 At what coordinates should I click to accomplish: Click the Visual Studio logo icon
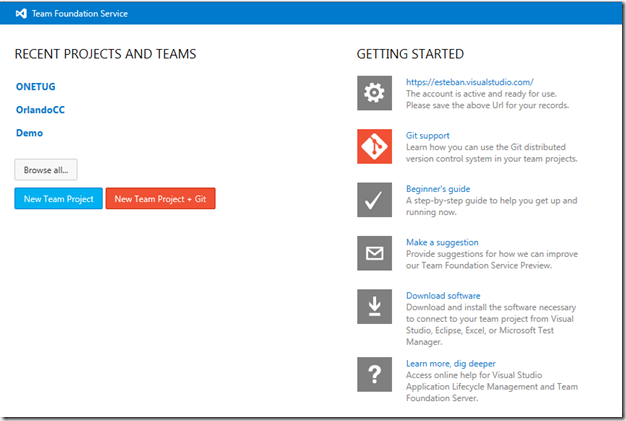[x=20, y=14]
